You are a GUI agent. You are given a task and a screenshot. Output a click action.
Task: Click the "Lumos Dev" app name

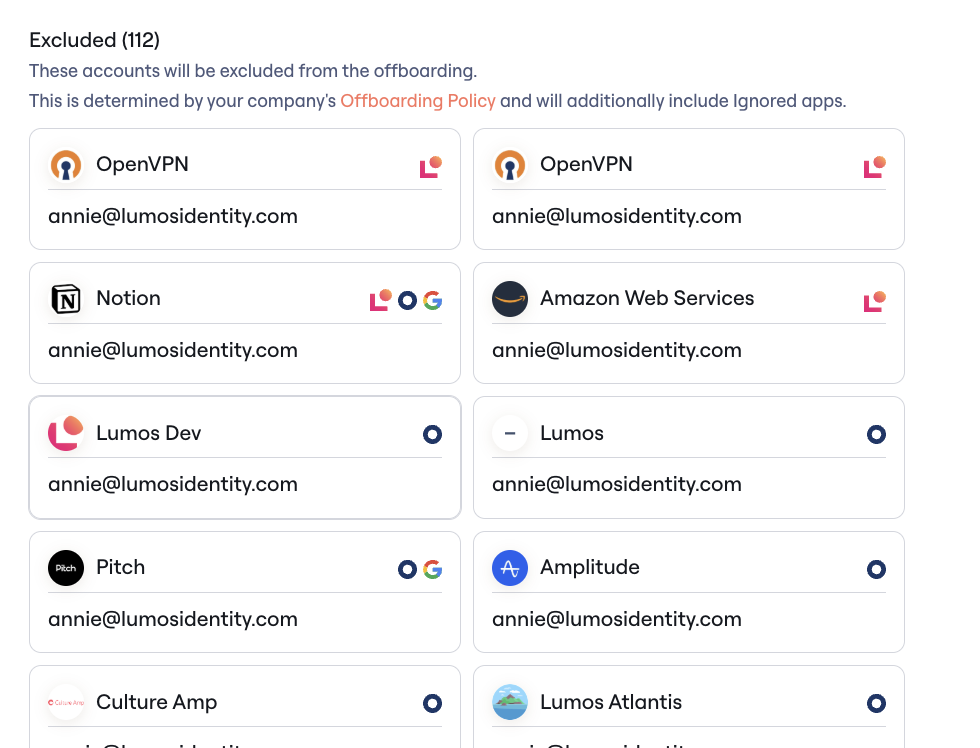coord(149,433)
